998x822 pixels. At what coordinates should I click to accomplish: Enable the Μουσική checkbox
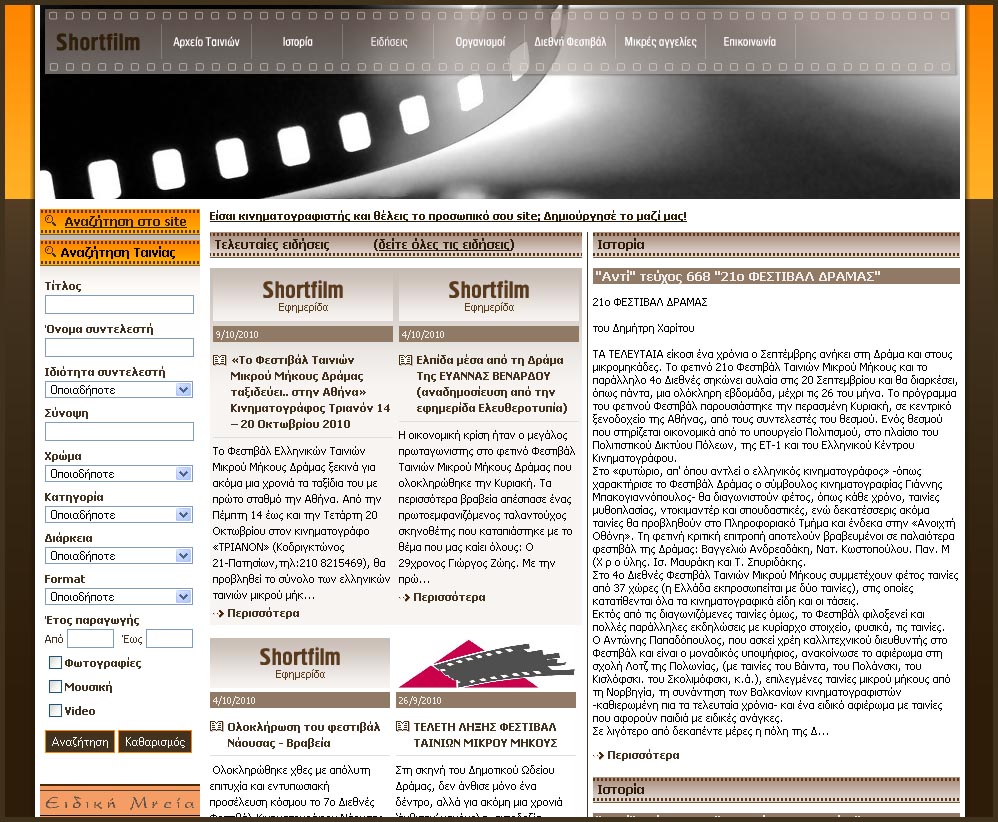coord(55,686)
